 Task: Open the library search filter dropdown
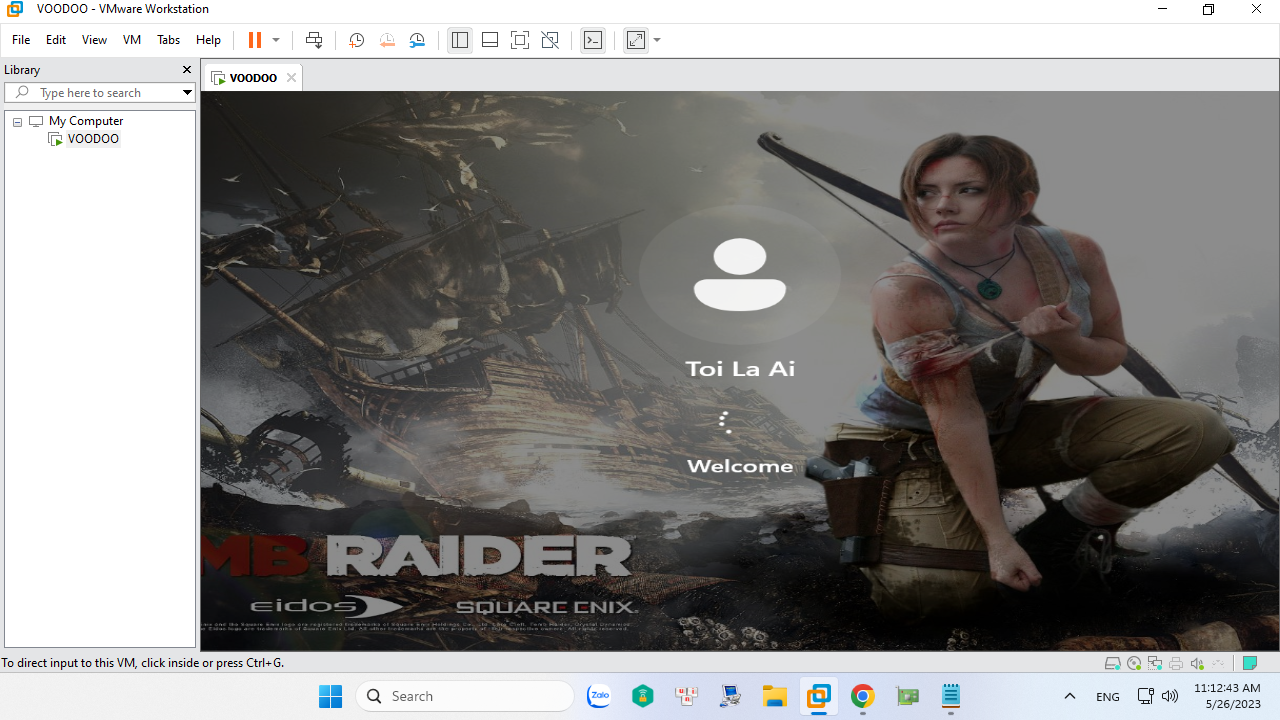click(x=187, y=92)
